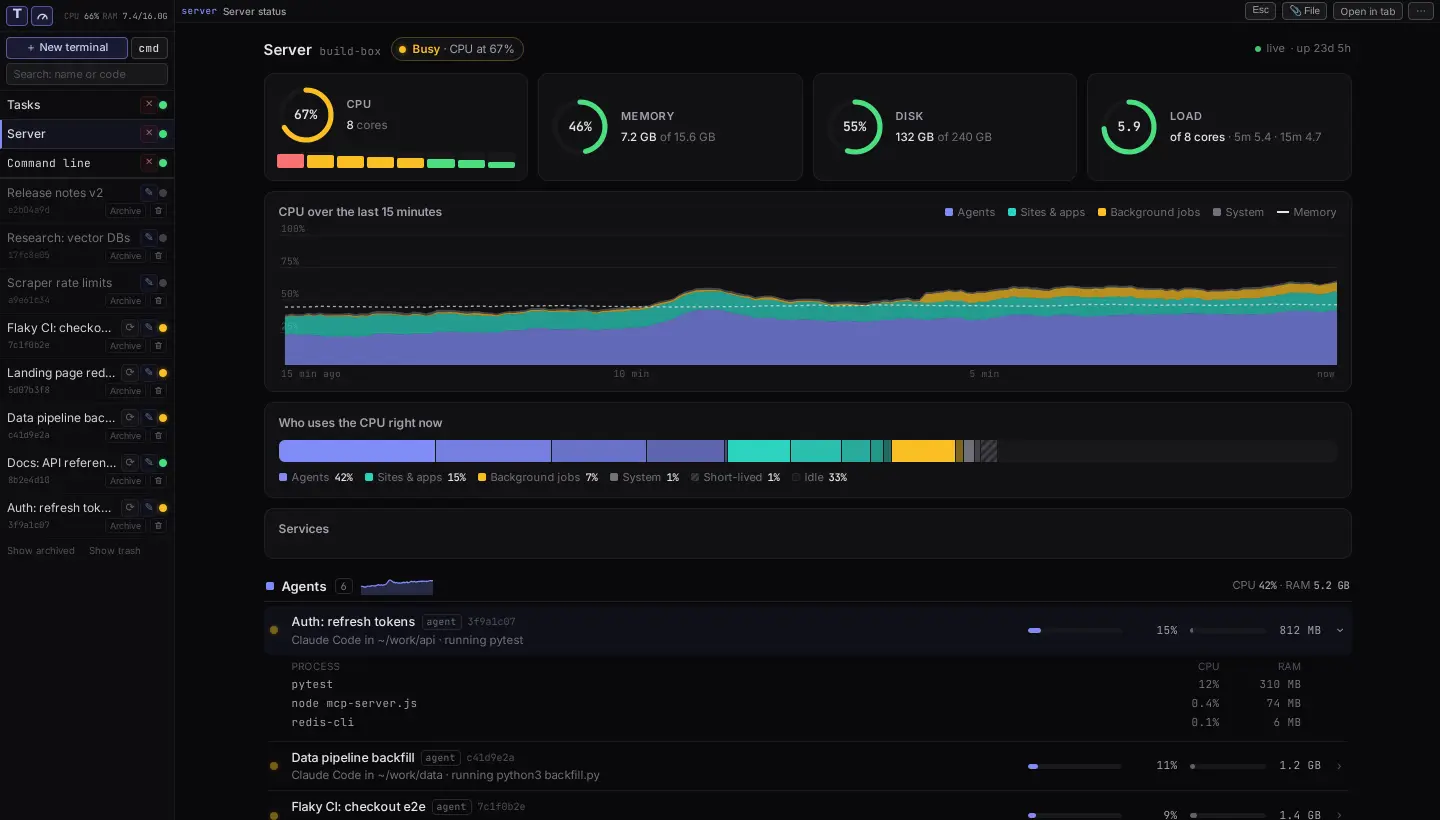Click the Open in tab button
This screenshot has height=820, width=1440.
coord(1367,11)
